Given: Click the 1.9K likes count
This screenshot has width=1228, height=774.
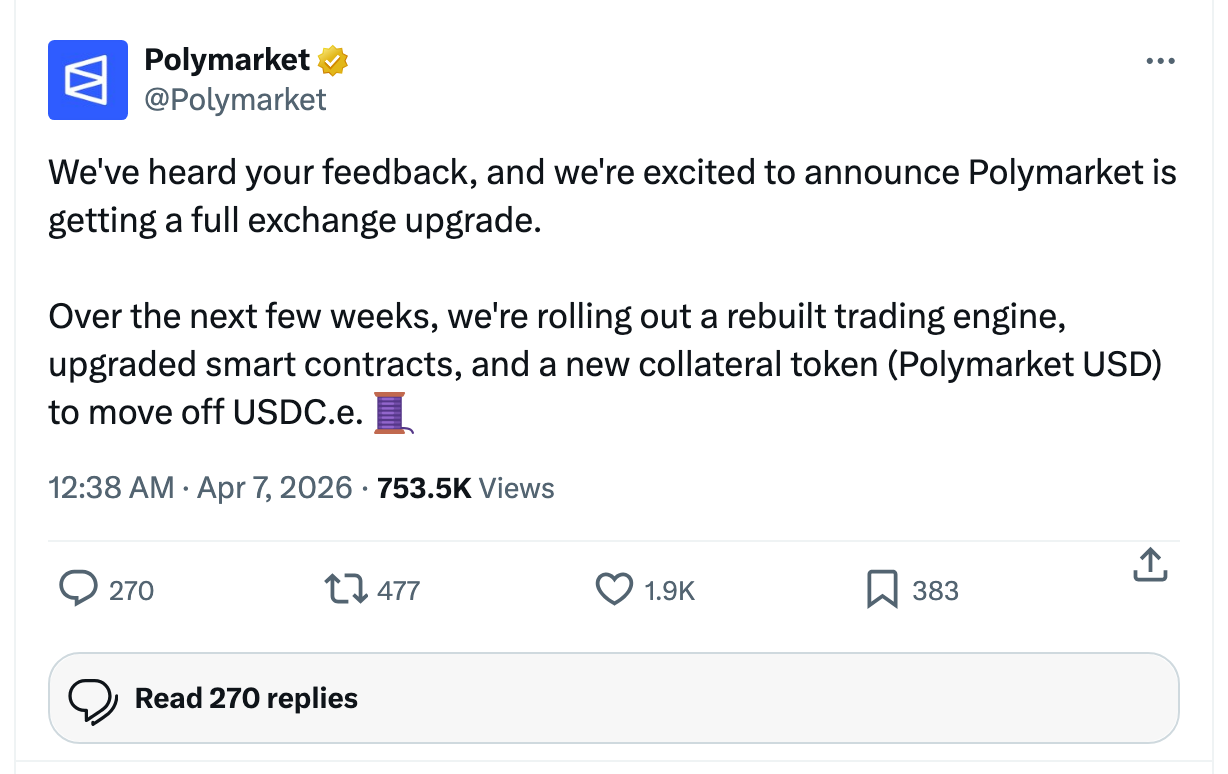Looking at the screenshot, I should tap(669, 591).
